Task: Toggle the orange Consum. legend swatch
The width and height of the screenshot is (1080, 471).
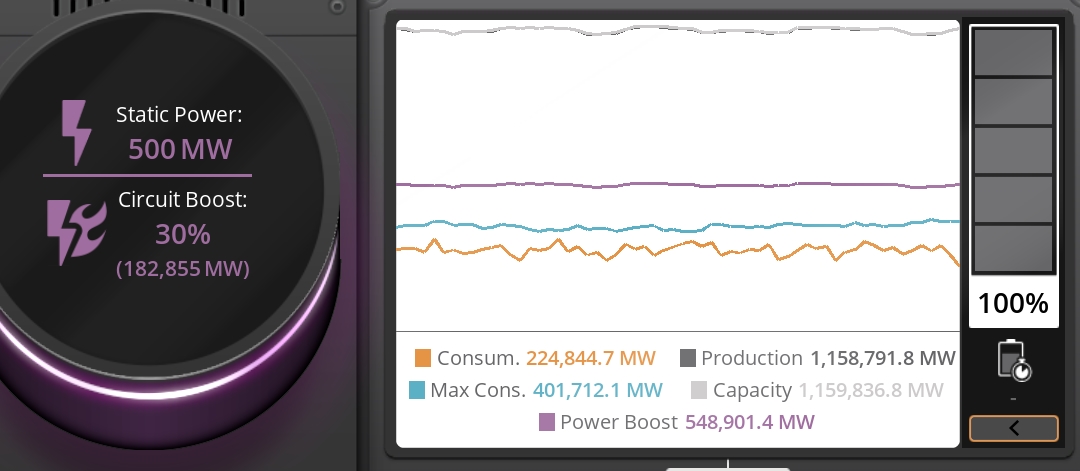Action: tap(422, 358)
